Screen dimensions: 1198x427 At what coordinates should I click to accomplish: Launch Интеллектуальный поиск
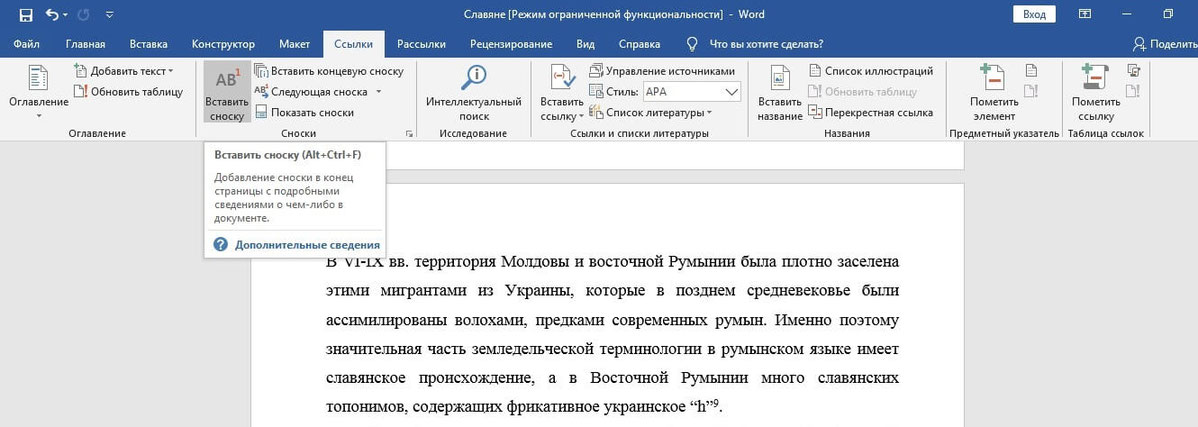click(474, 92)
